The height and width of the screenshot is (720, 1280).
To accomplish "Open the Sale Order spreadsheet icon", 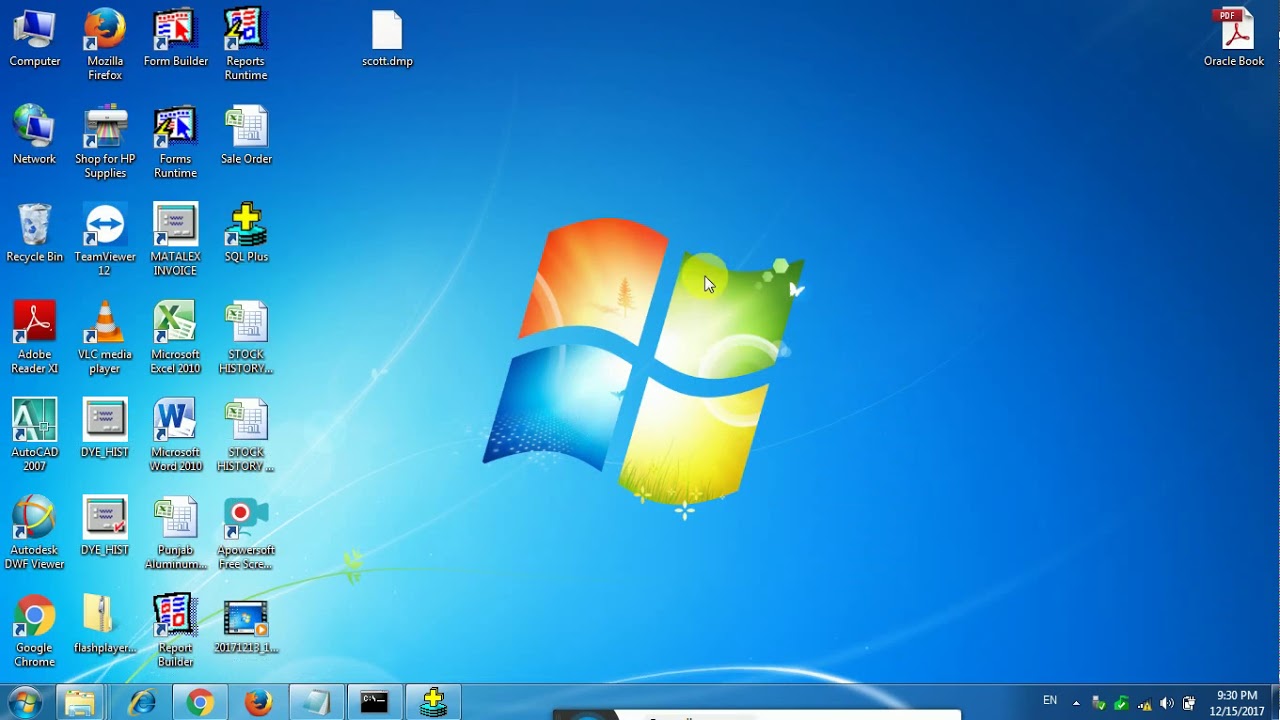I will 246,136.
